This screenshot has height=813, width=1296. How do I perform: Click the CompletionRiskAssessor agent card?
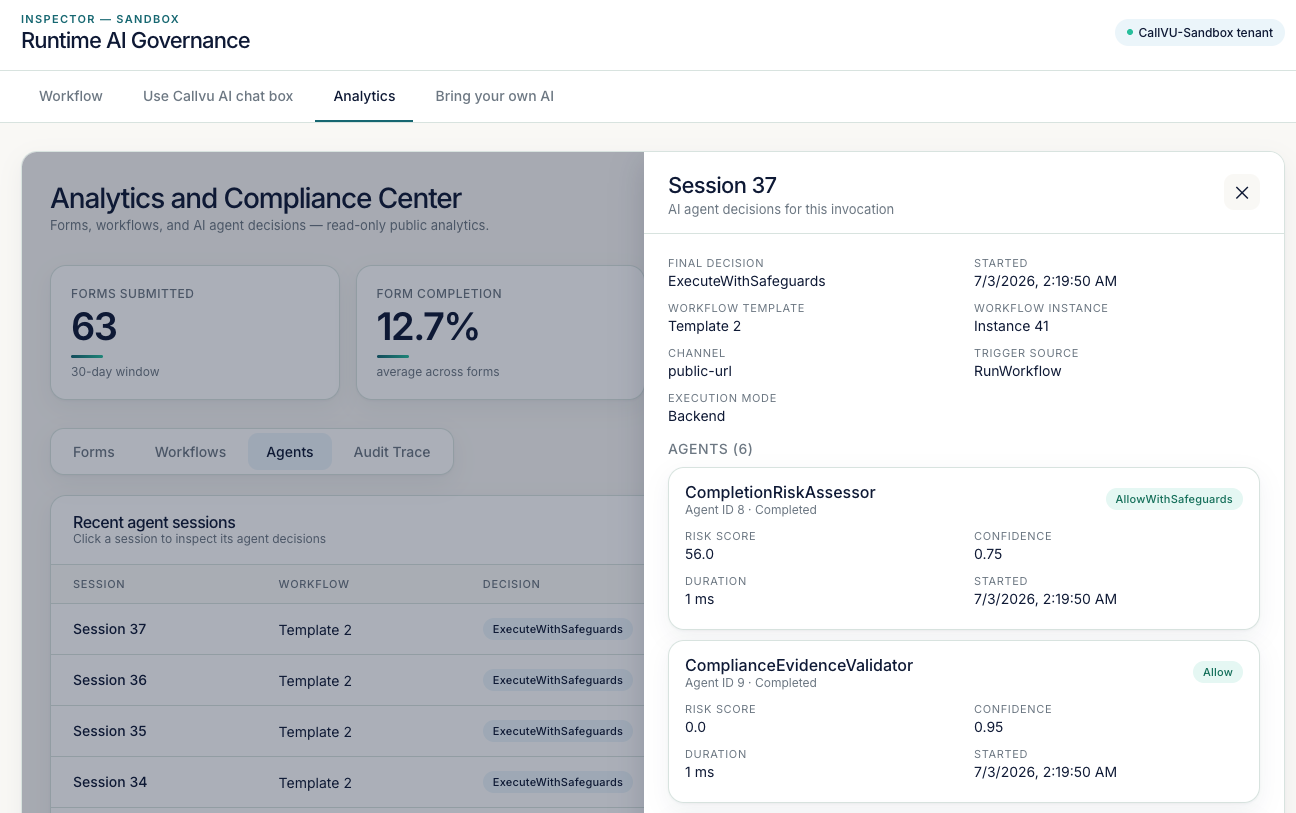tap(964, 548)
